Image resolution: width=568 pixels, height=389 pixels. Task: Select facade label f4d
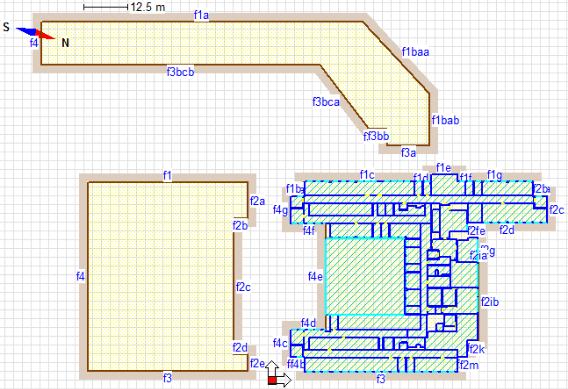pos(308,323)
